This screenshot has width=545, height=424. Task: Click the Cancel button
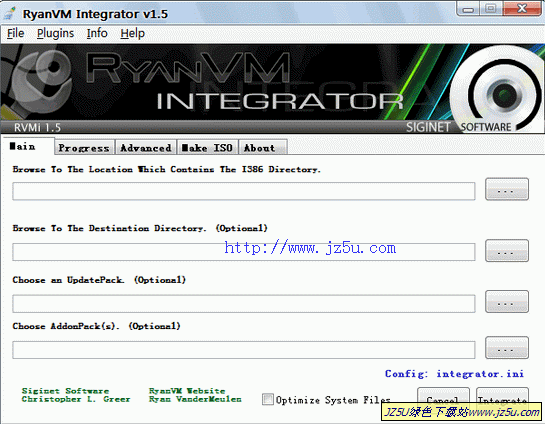pyautogui.click(x=443, y=398)
